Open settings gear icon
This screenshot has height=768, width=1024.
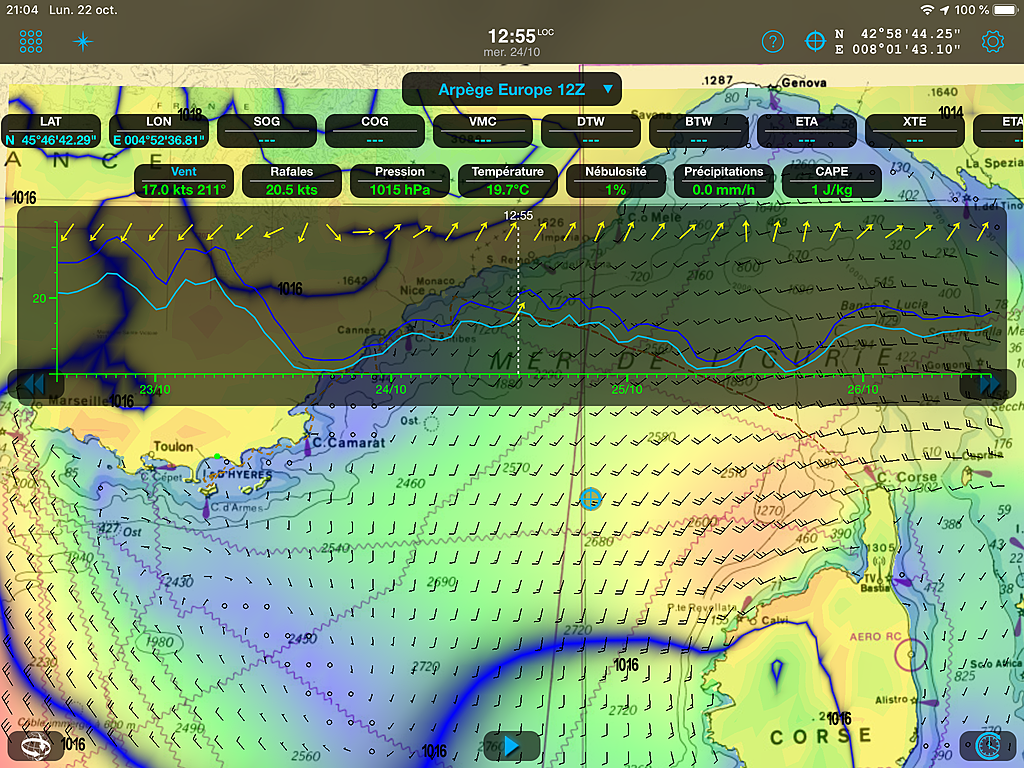(993, 42)
